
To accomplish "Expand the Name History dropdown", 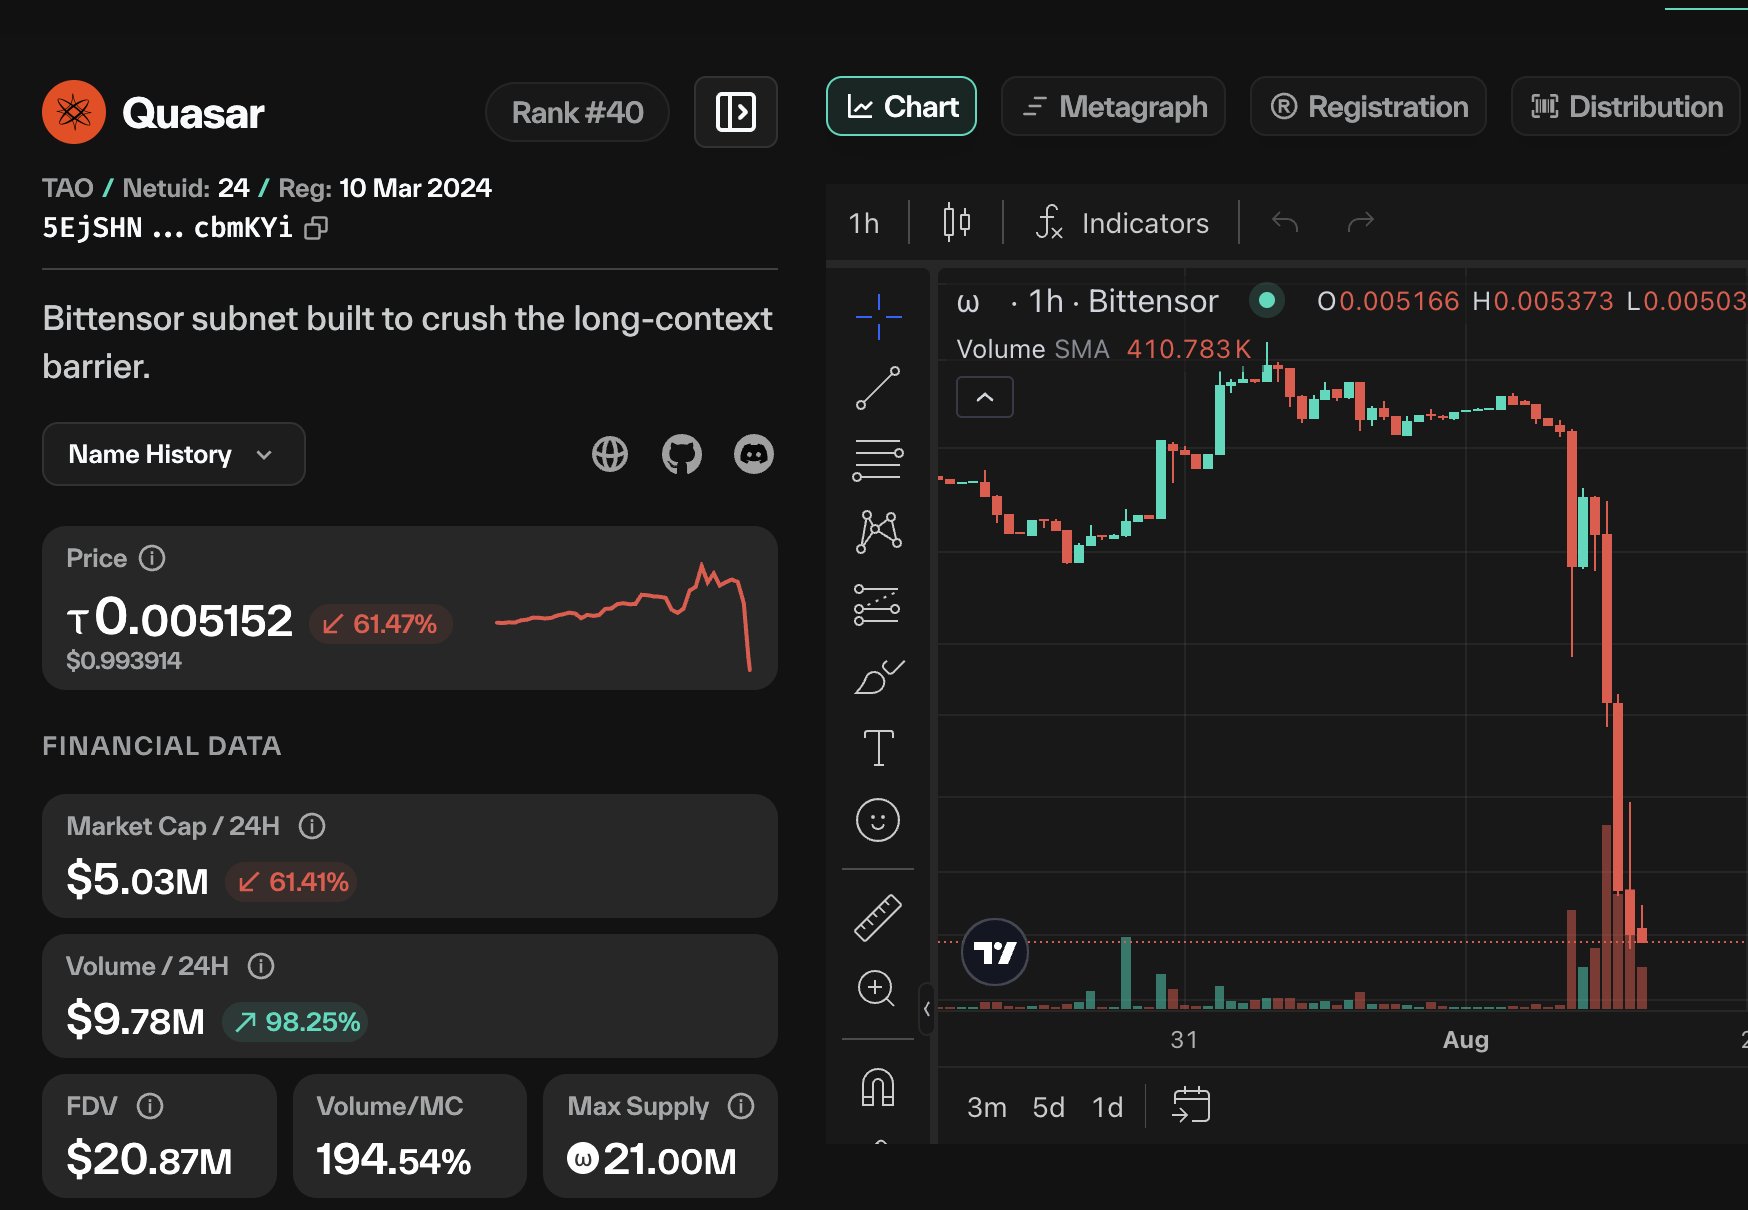I will pos(174,454).
